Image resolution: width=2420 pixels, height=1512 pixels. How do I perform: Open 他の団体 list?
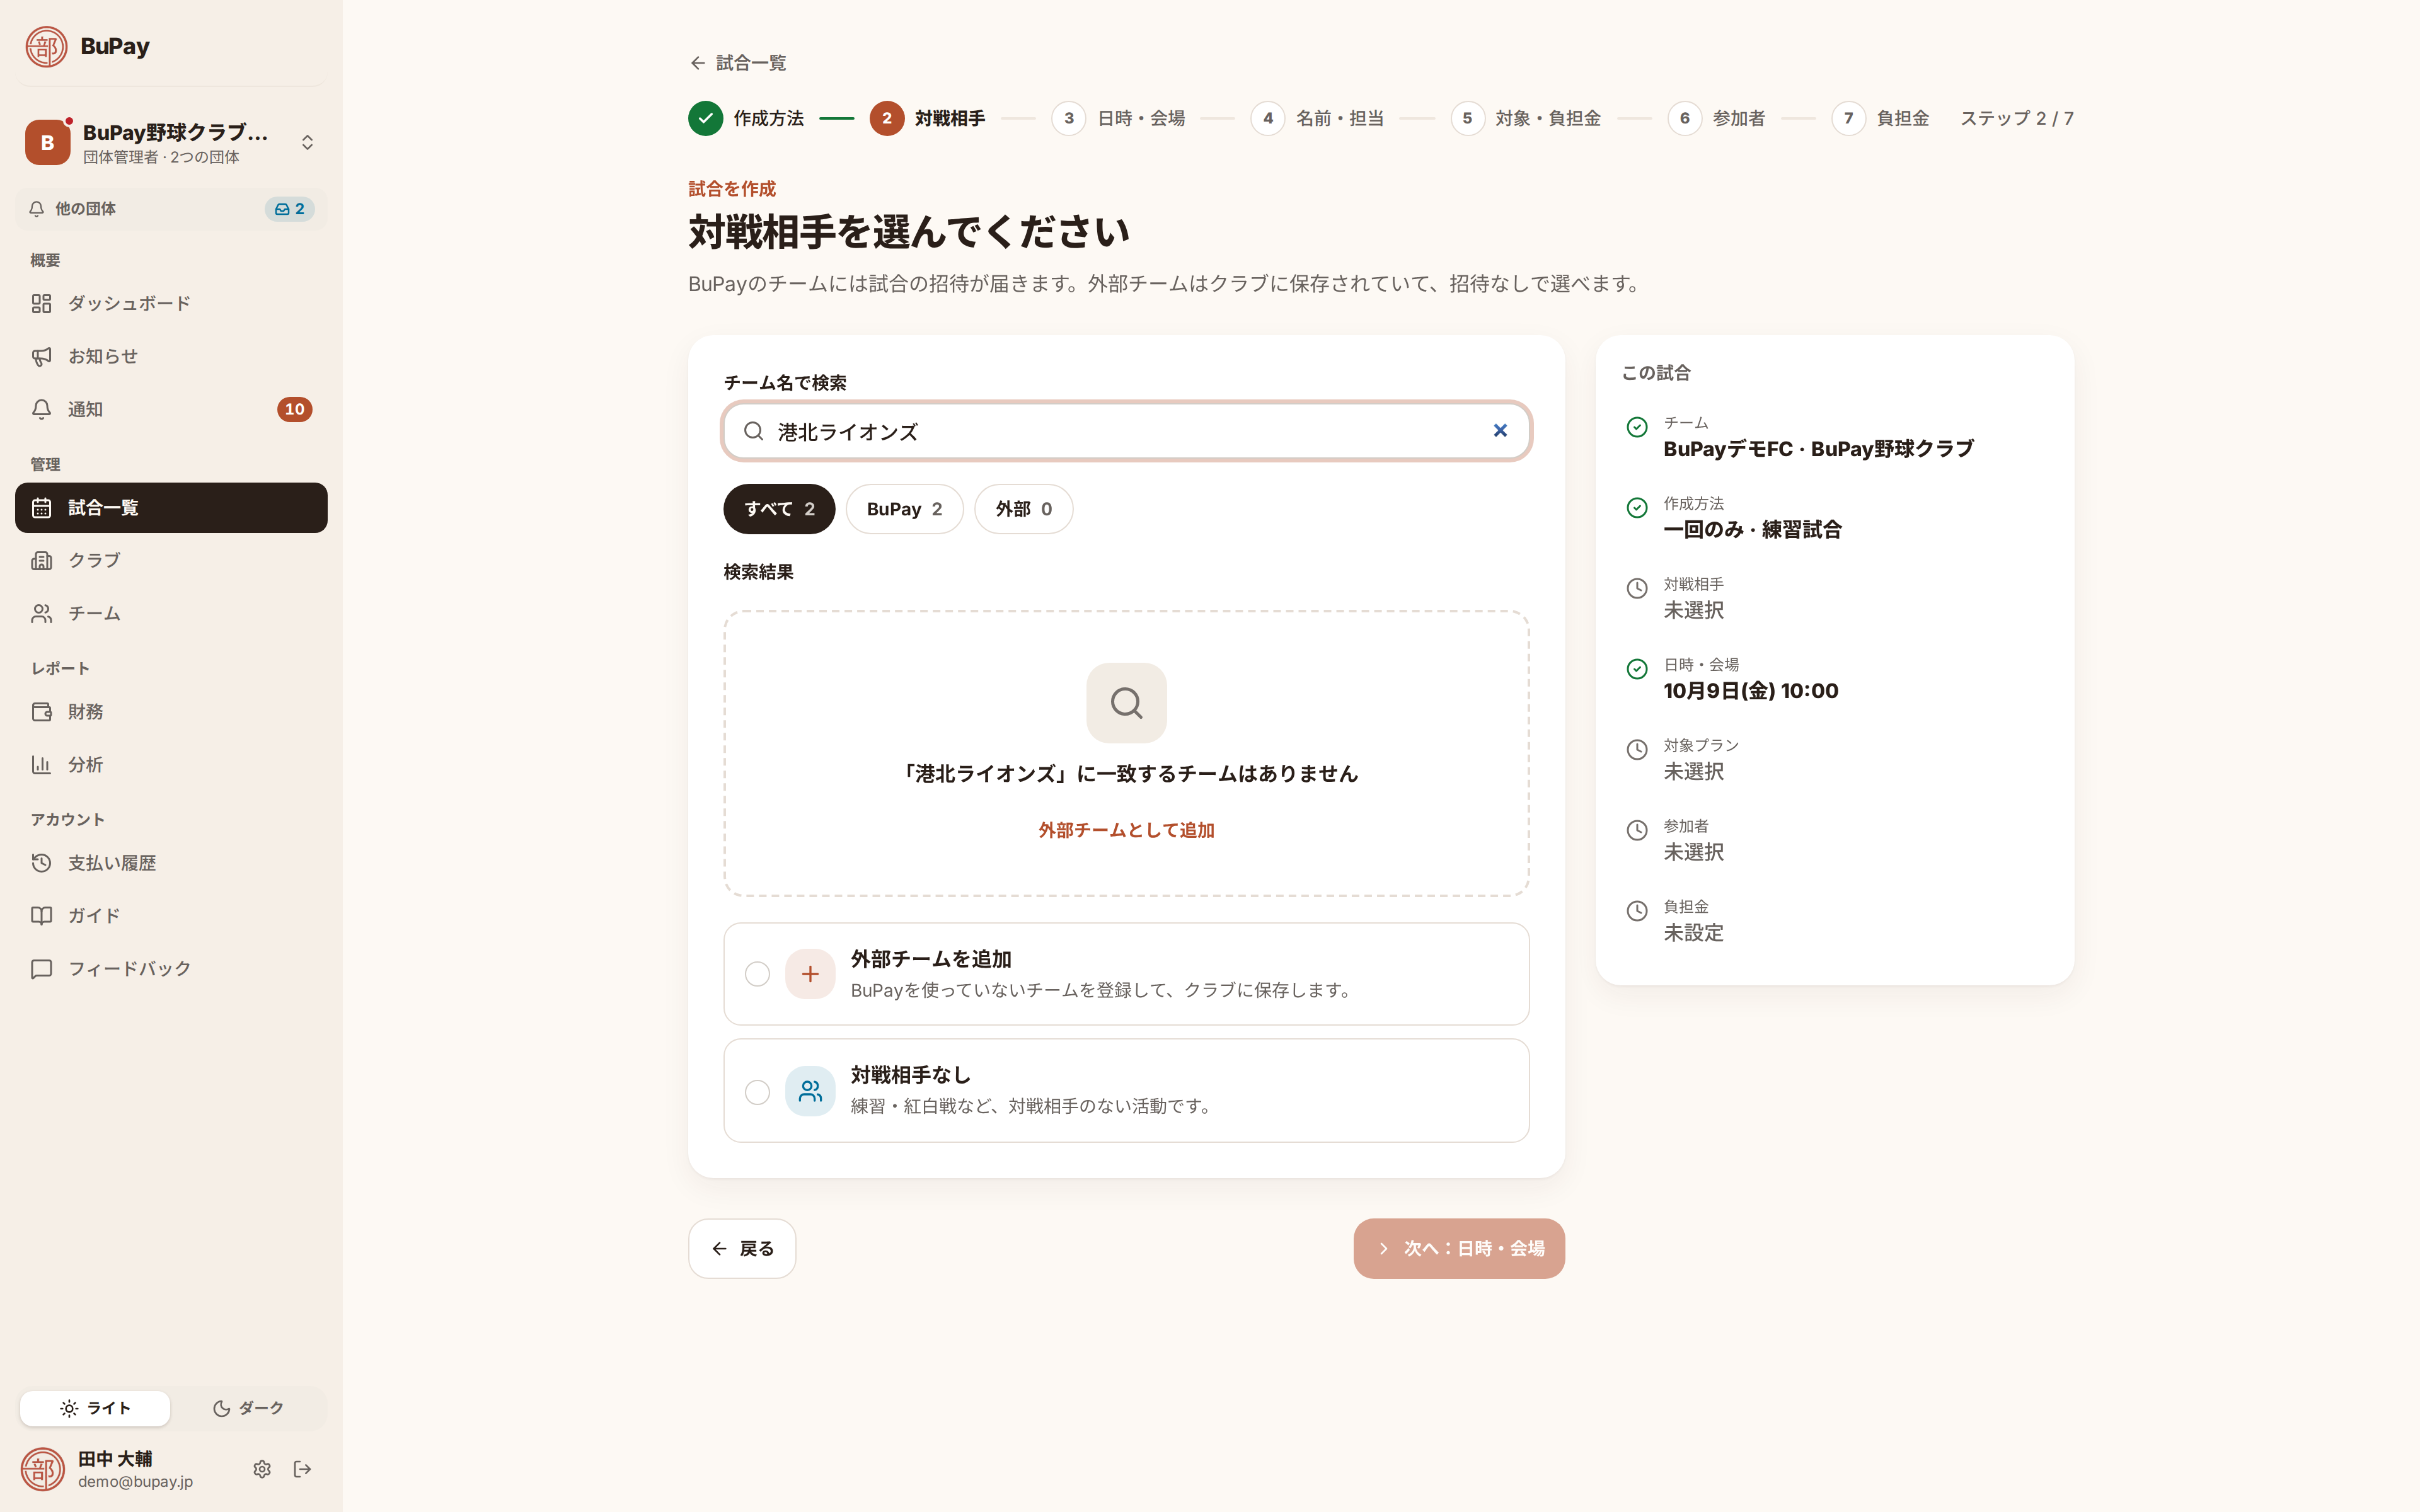tap(171, 209)
